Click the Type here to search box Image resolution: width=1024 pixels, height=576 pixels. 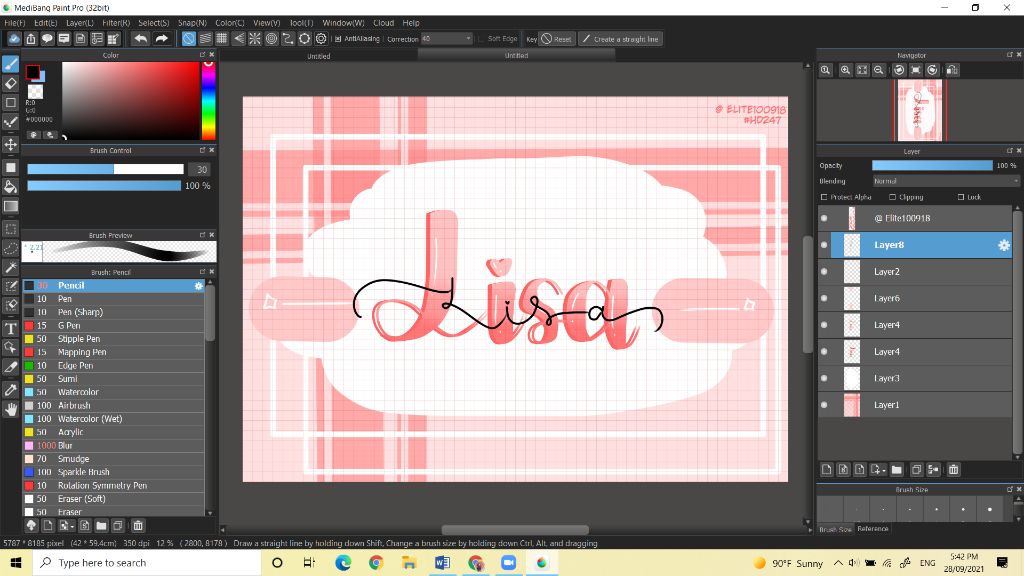coord(147,563)
